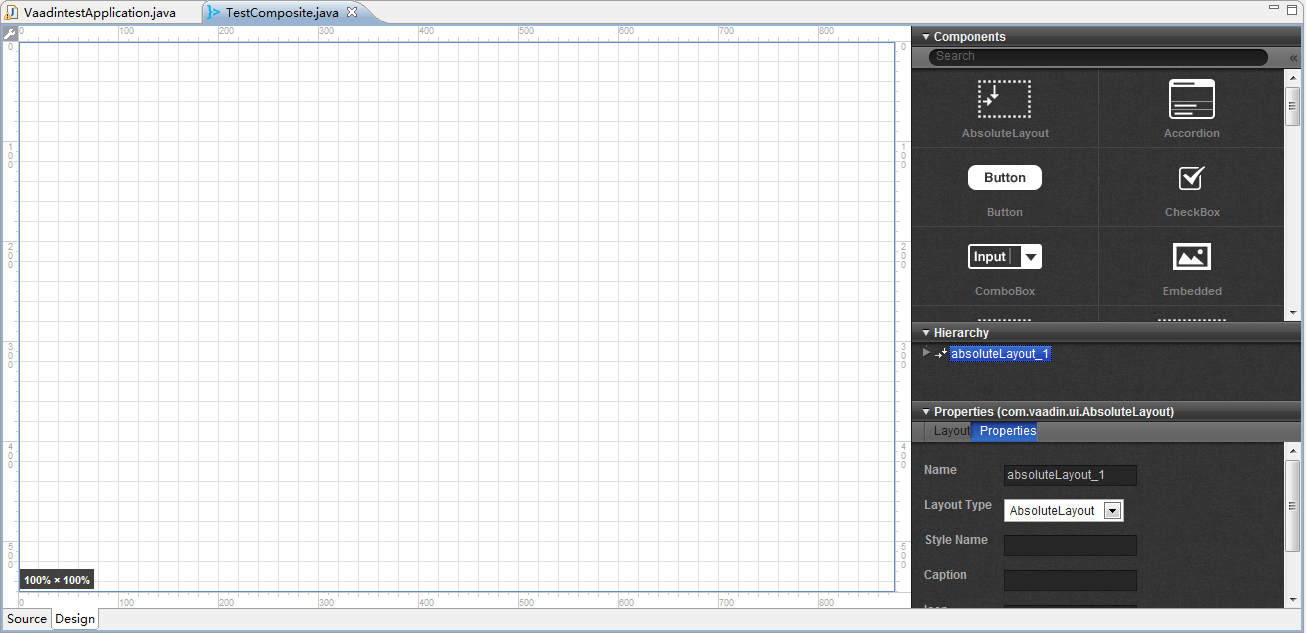Click the Caption input field
The image size is (1306, 633).
click(x=1070, y=580)
